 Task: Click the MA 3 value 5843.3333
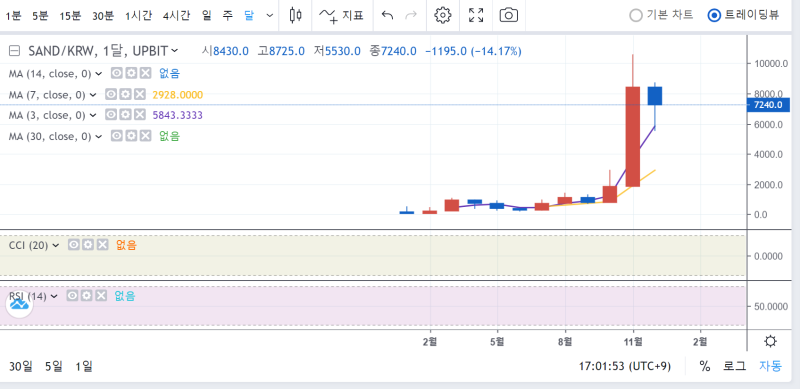(x=178, y=115)
